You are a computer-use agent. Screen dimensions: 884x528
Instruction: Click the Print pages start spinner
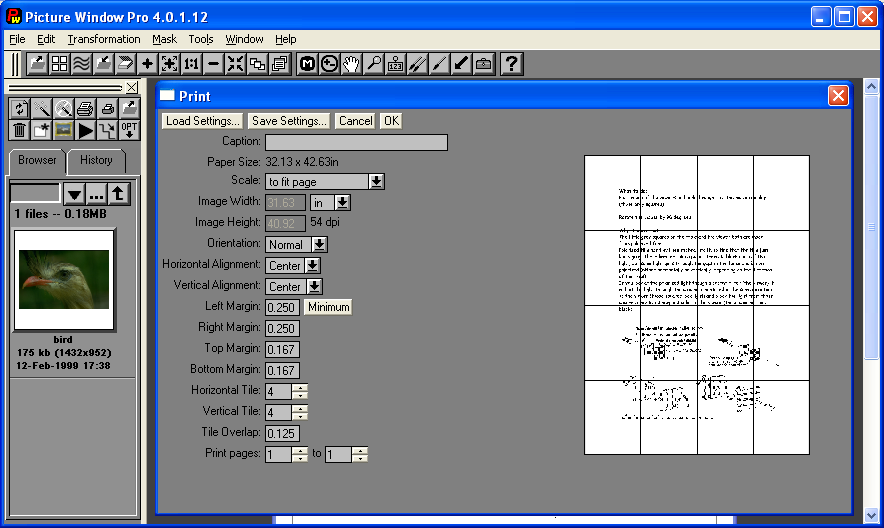pos(300,454)
